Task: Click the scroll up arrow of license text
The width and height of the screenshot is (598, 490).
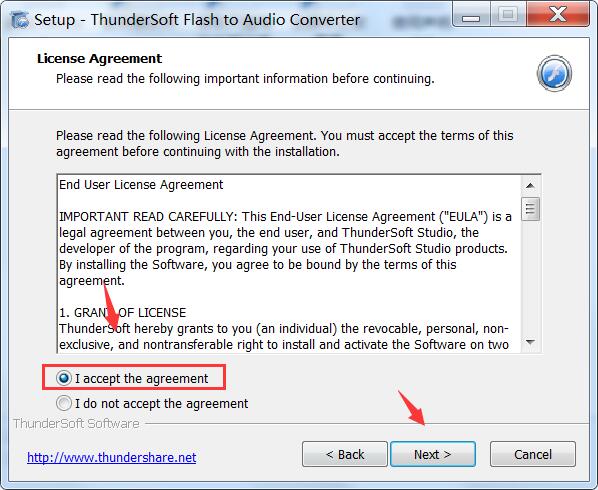Action: pos(530,186)
